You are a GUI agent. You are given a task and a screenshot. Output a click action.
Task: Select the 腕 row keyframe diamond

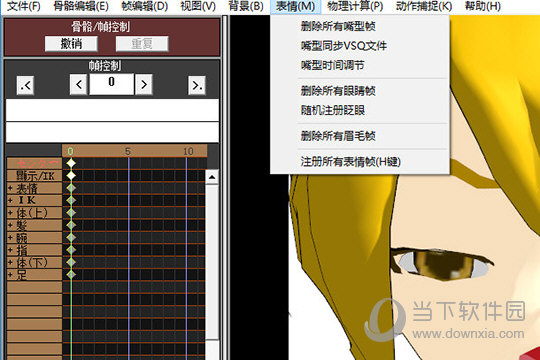pyautogui.click(x=71, y=237)
